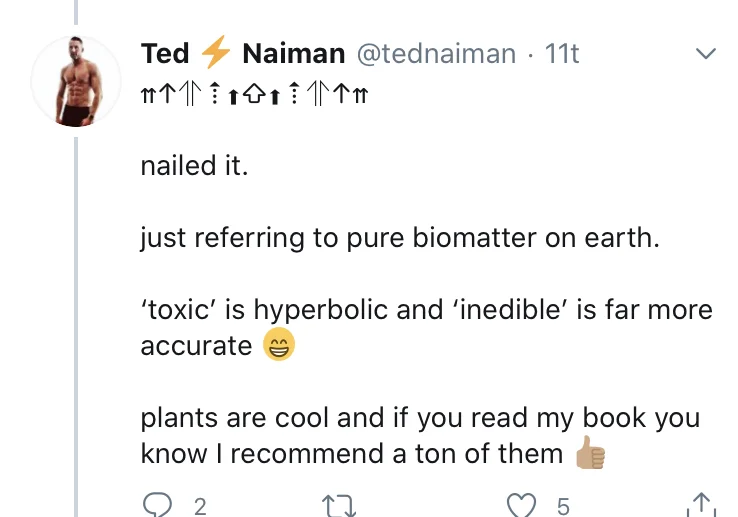Click the reply speech bubble icon
This screenshot has height=517, width=738.
tap(157, 506)
